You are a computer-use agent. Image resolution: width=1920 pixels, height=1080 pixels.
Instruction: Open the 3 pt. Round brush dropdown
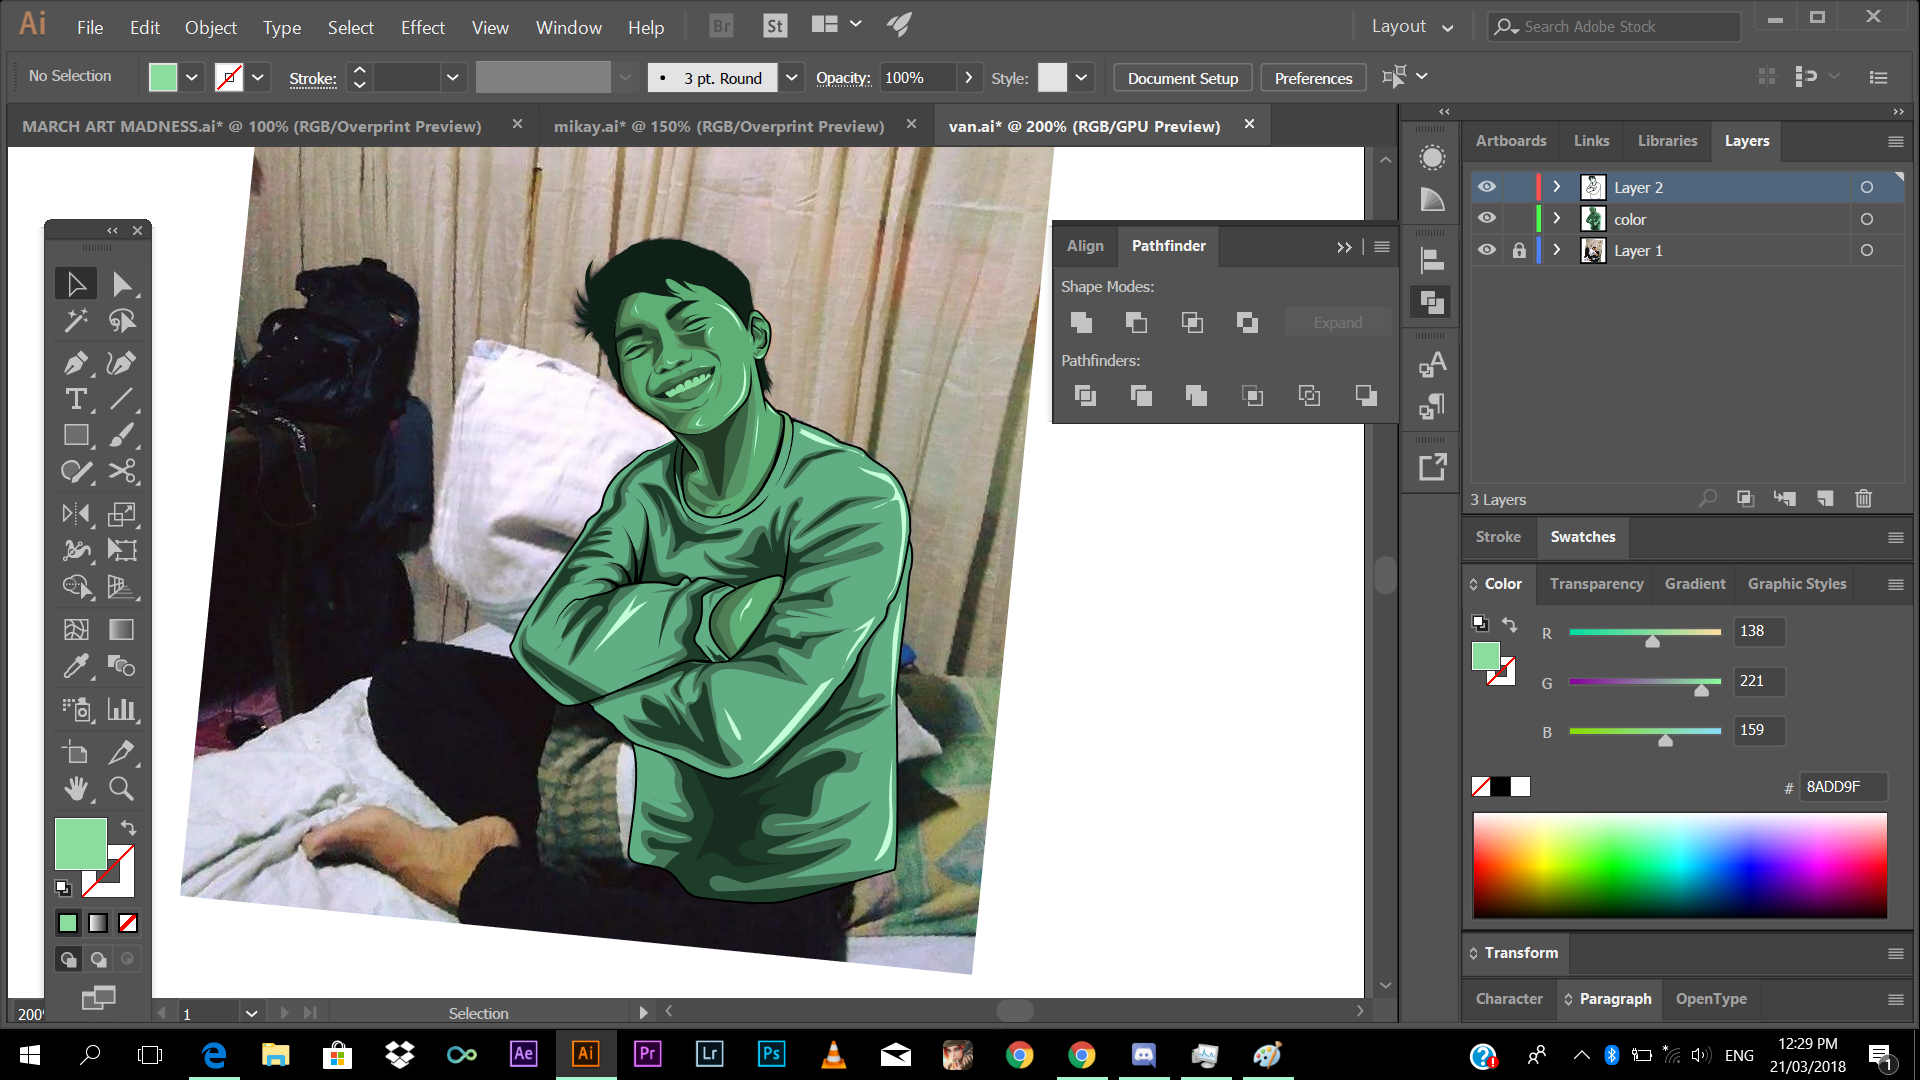click(x=791, y=78)
